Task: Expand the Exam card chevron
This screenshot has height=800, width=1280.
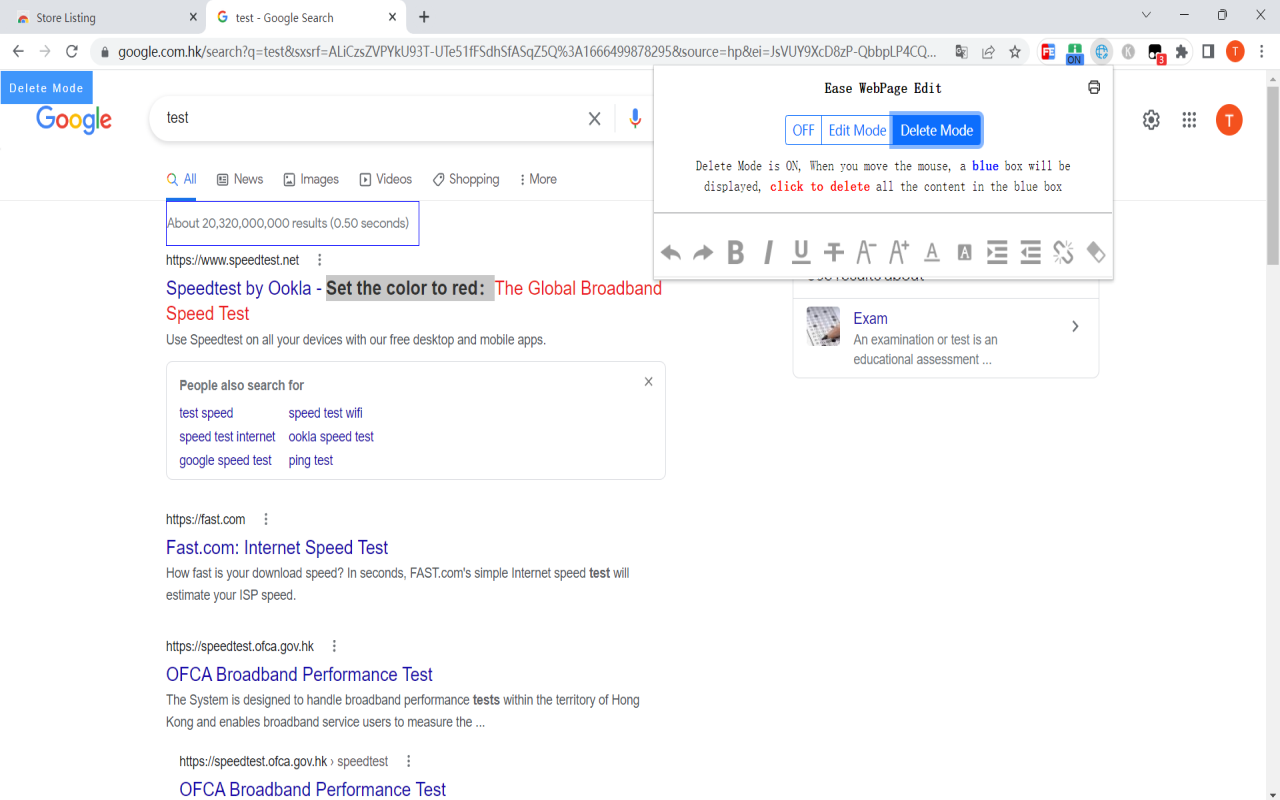Action: [x=1075, y=326]
